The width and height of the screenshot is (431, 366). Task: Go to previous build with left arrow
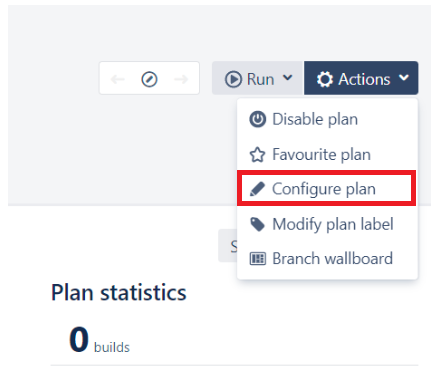tap(118, 79)
